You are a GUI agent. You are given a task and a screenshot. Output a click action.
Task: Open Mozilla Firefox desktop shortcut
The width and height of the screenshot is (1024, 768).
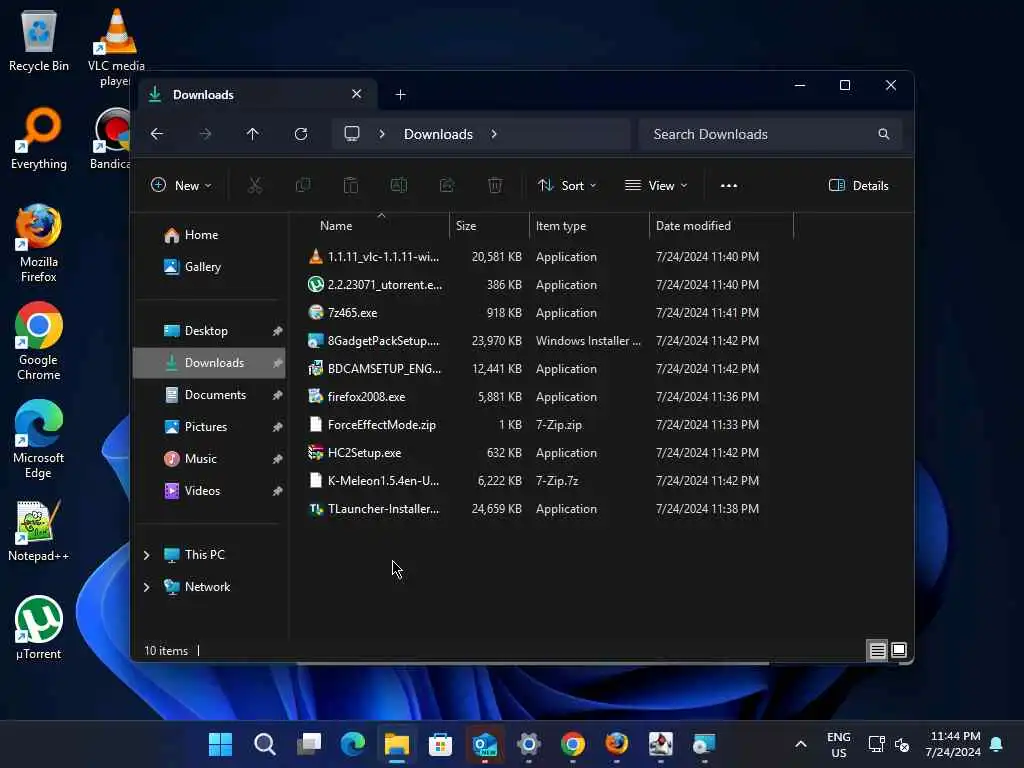[x=39, y=243]
